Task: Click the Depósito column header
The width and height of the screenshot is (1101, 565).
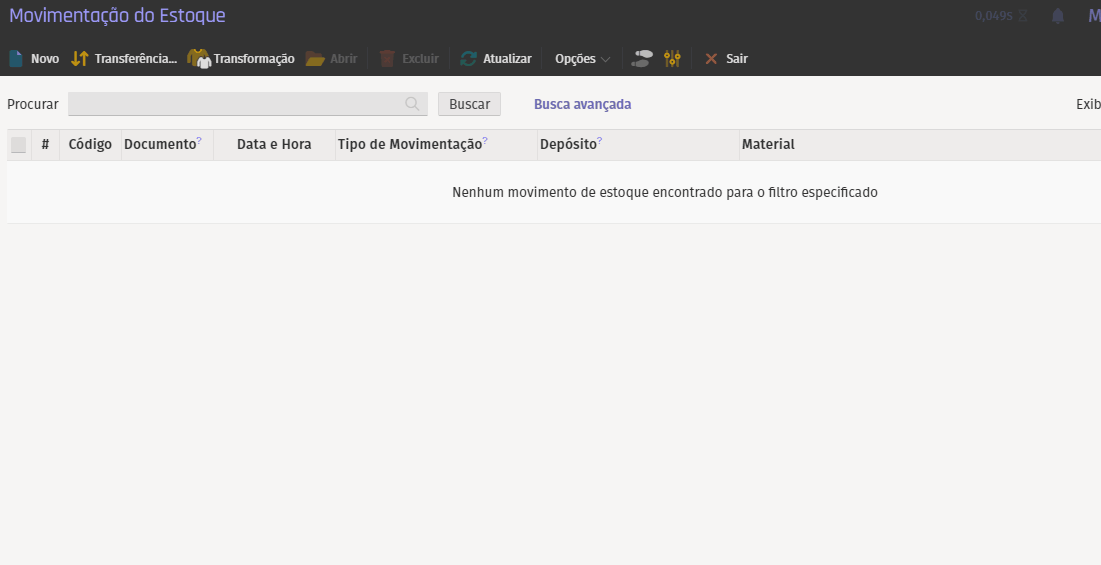Action: (568, 144)
